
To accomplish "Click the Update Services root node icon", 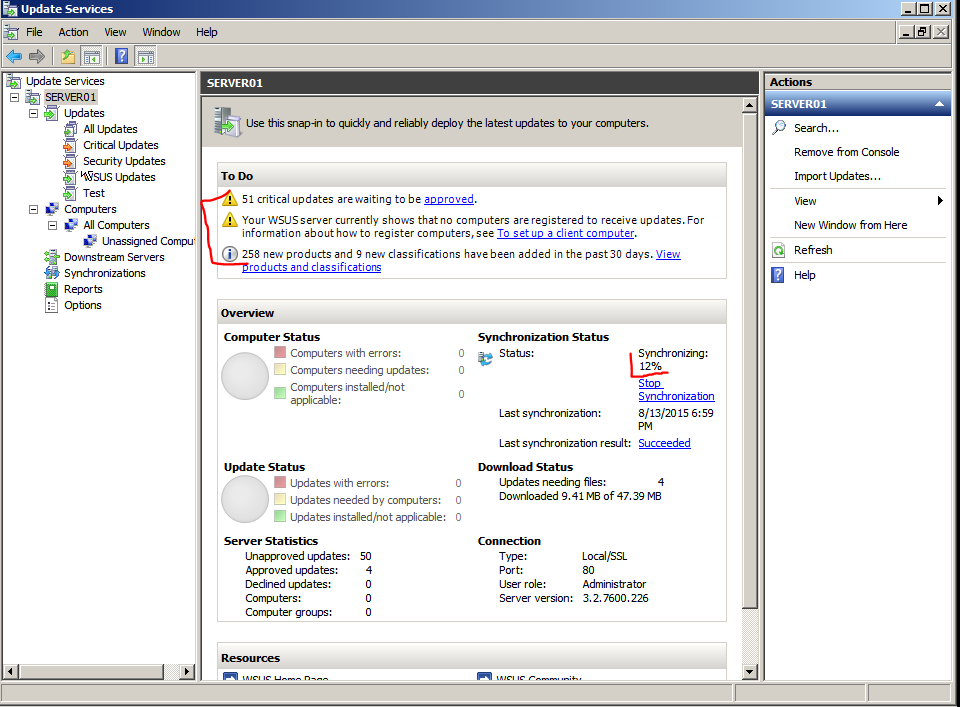I will (13, 81).
